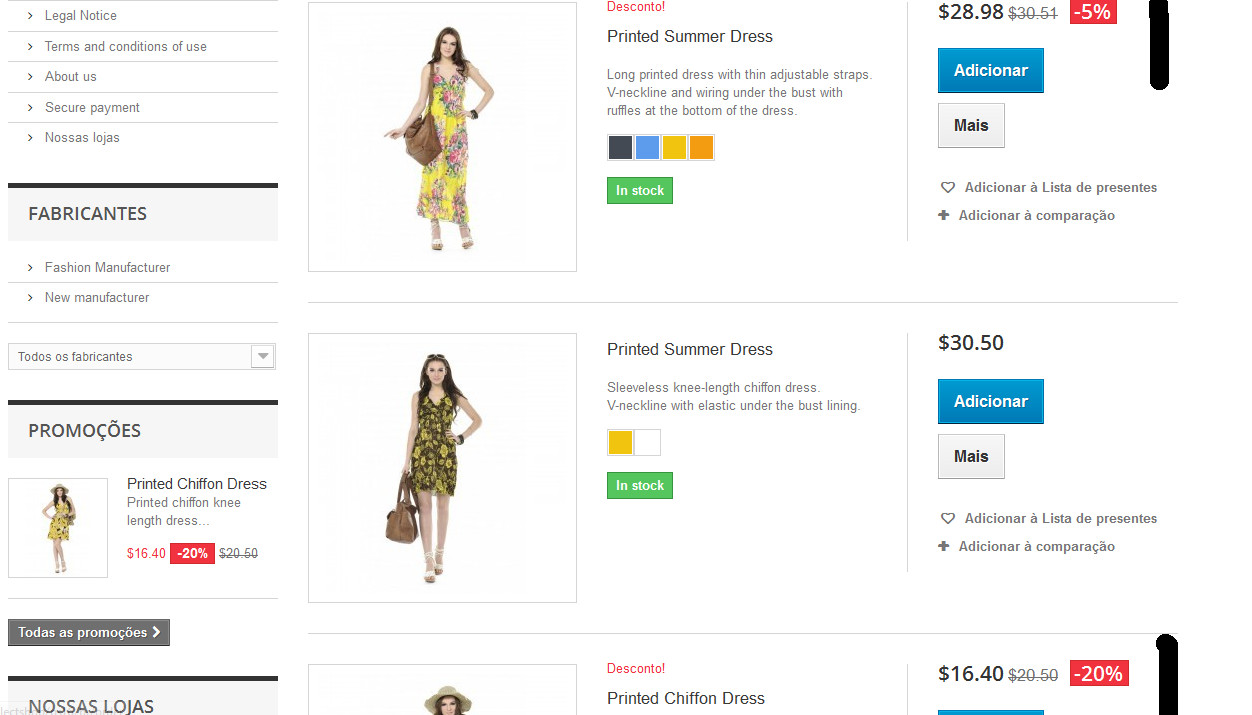The image size is (1252, 715).
Task: Click the $28.98 price
Action: click(x=971, y=12)
